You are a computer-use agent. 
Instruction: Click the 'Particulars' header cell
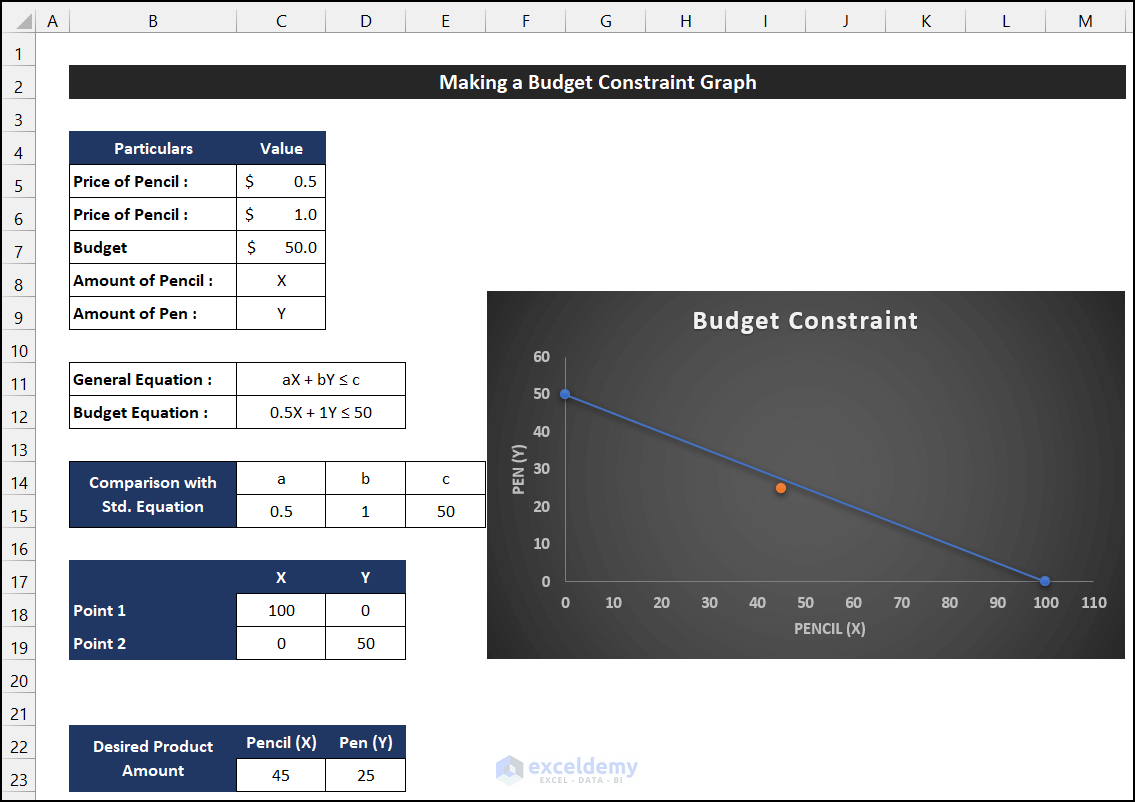(x=153, y=148)
